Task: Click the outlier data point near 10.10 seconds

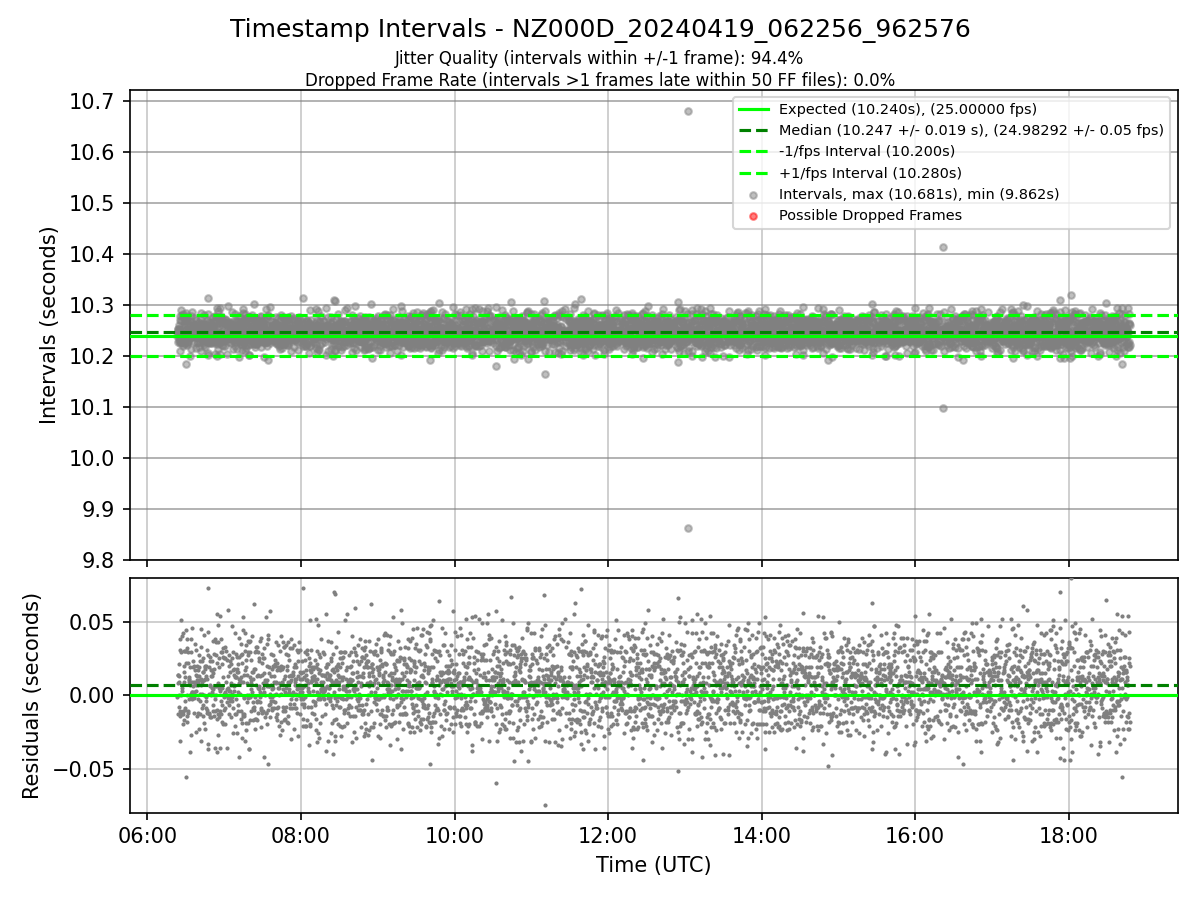Action: coord(943,408)
